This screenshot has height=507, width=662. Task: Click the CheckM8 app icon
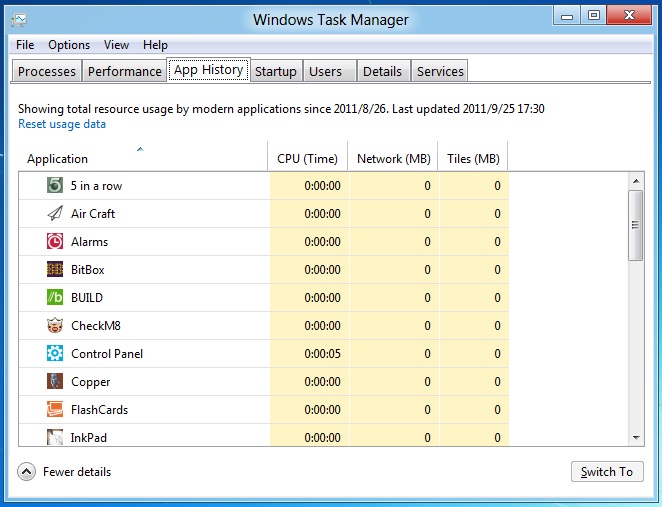(55, 325)
